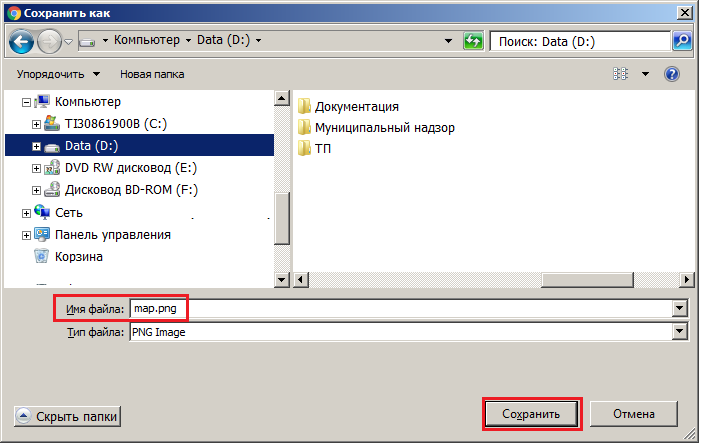Select the ТП folder
The image size is (701, 443).
pos(322,148)
